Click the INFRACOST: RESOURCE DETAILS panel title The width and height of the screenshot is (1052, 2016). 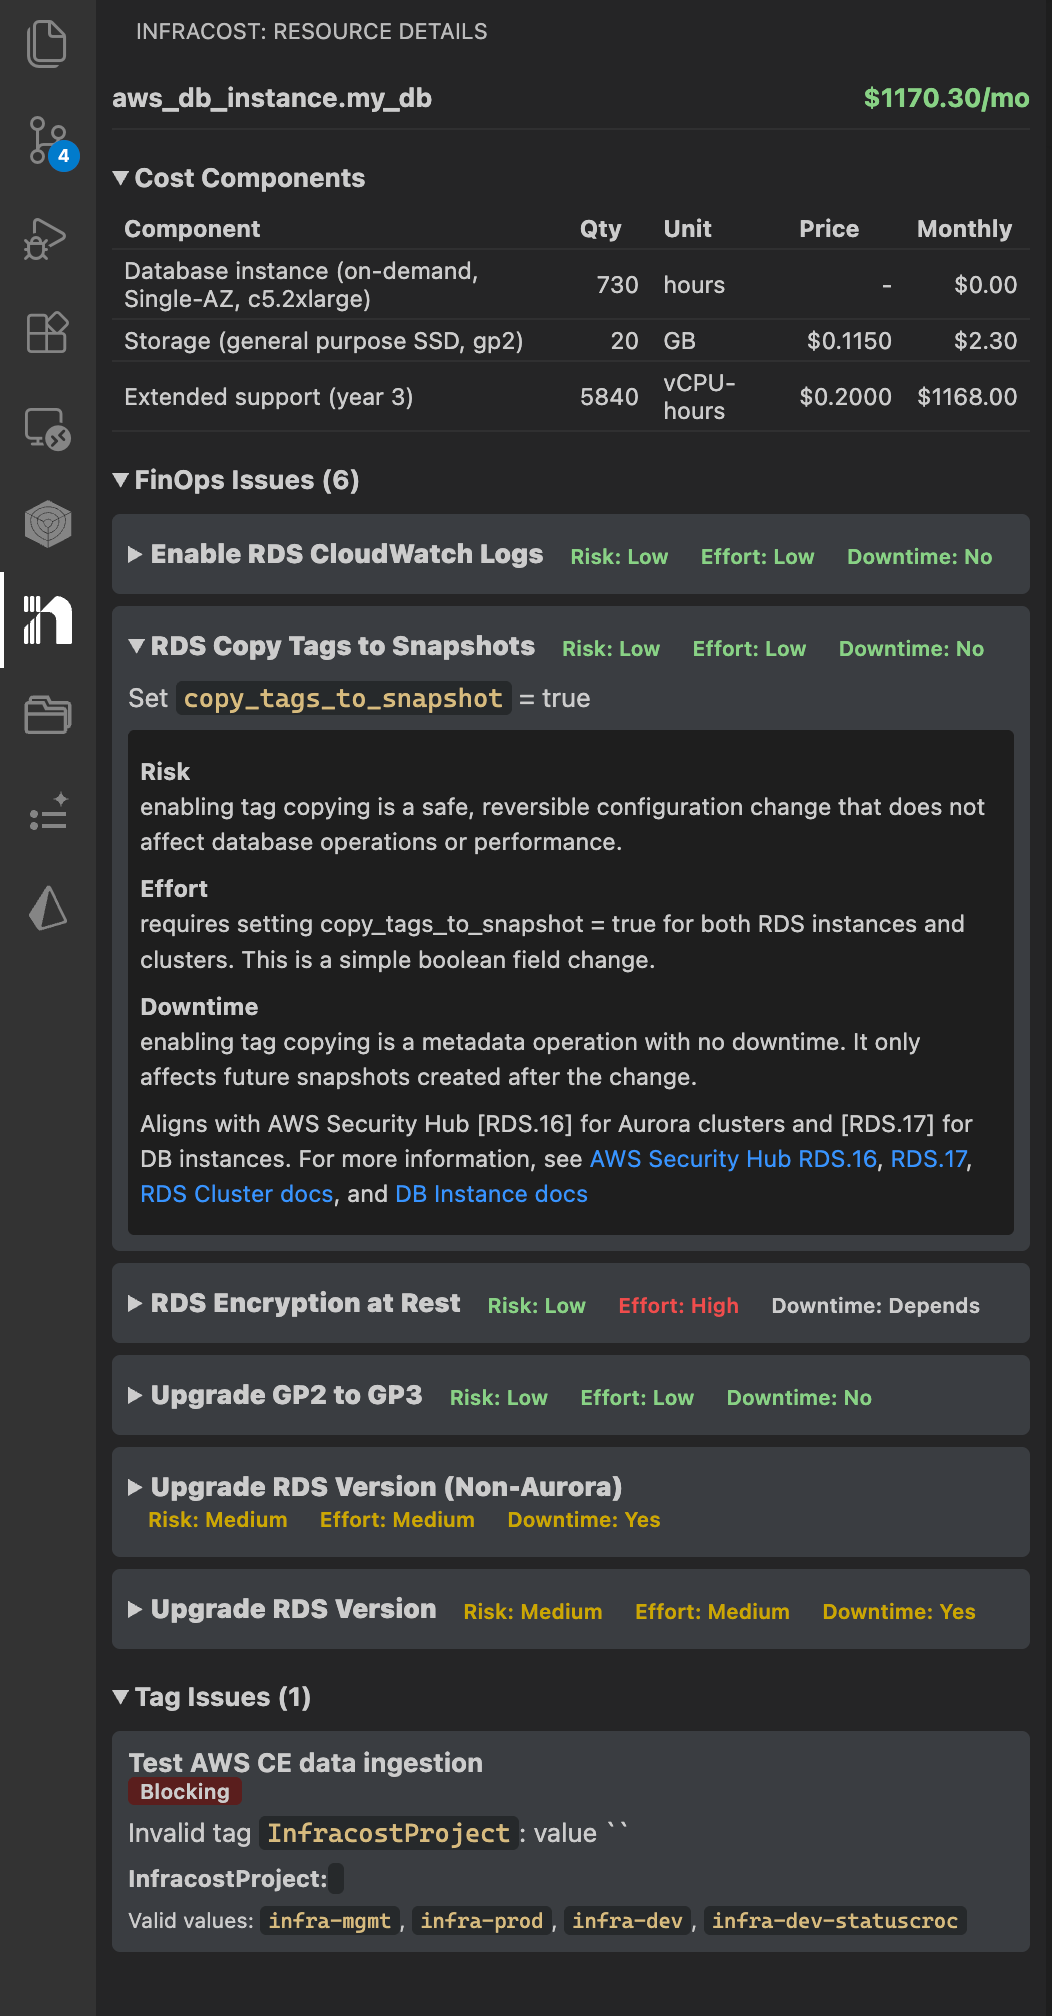[312, 32]
